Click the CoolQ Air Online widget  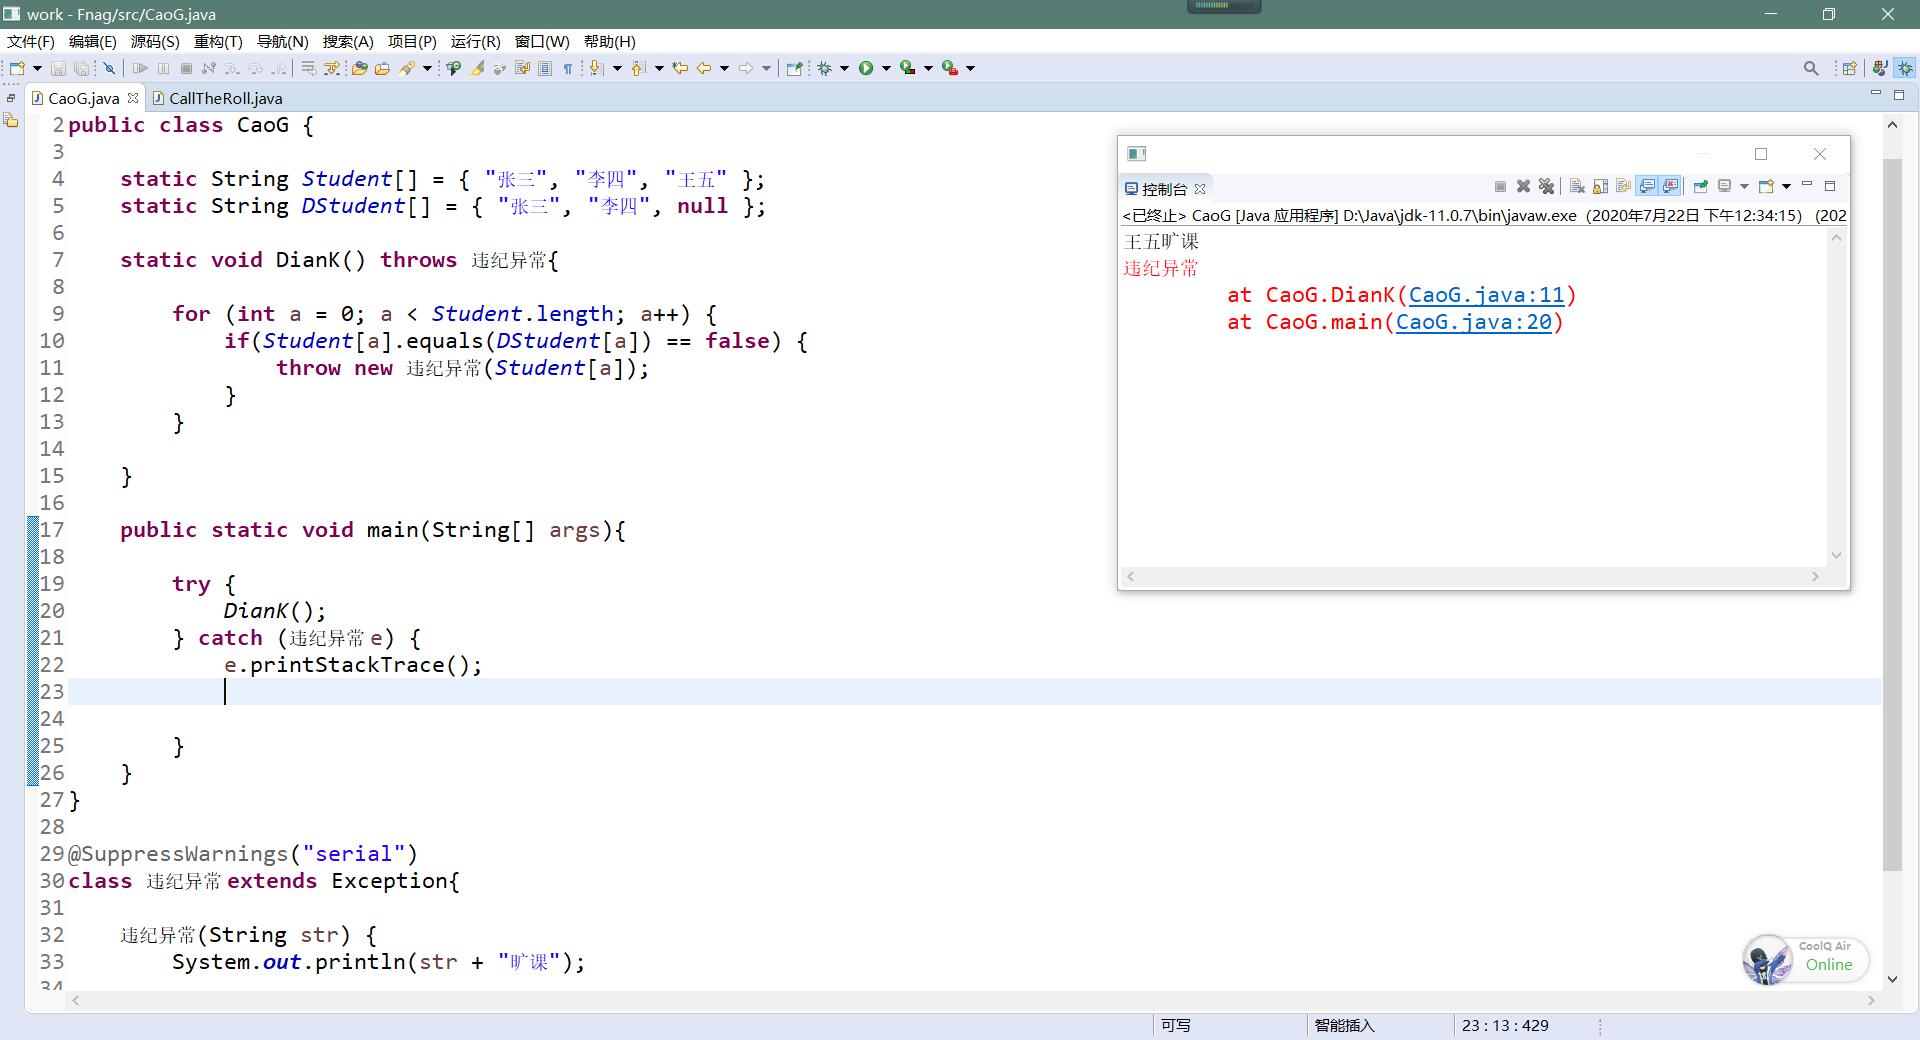pyautogui.click(x=1806, y=958)
